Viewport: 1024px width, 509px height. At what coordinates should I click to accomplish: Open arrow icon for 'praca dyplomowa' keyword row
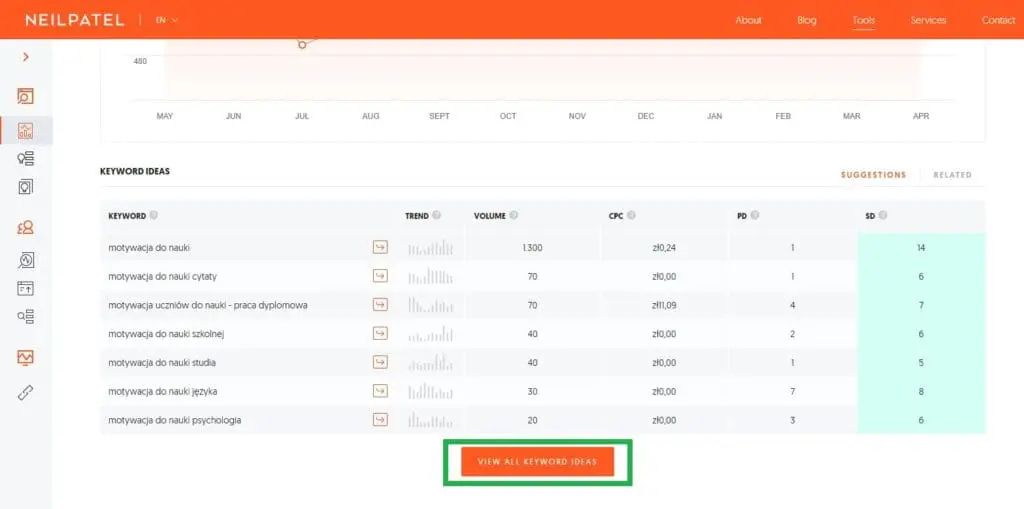(380, 304)
